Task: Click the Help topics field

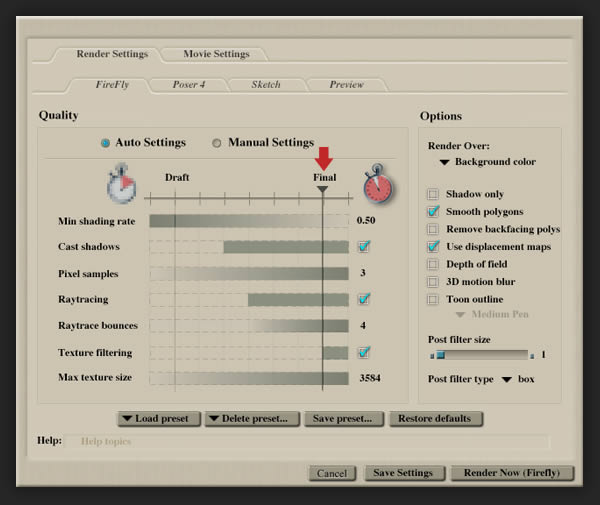Action: (x=307, y=442)
